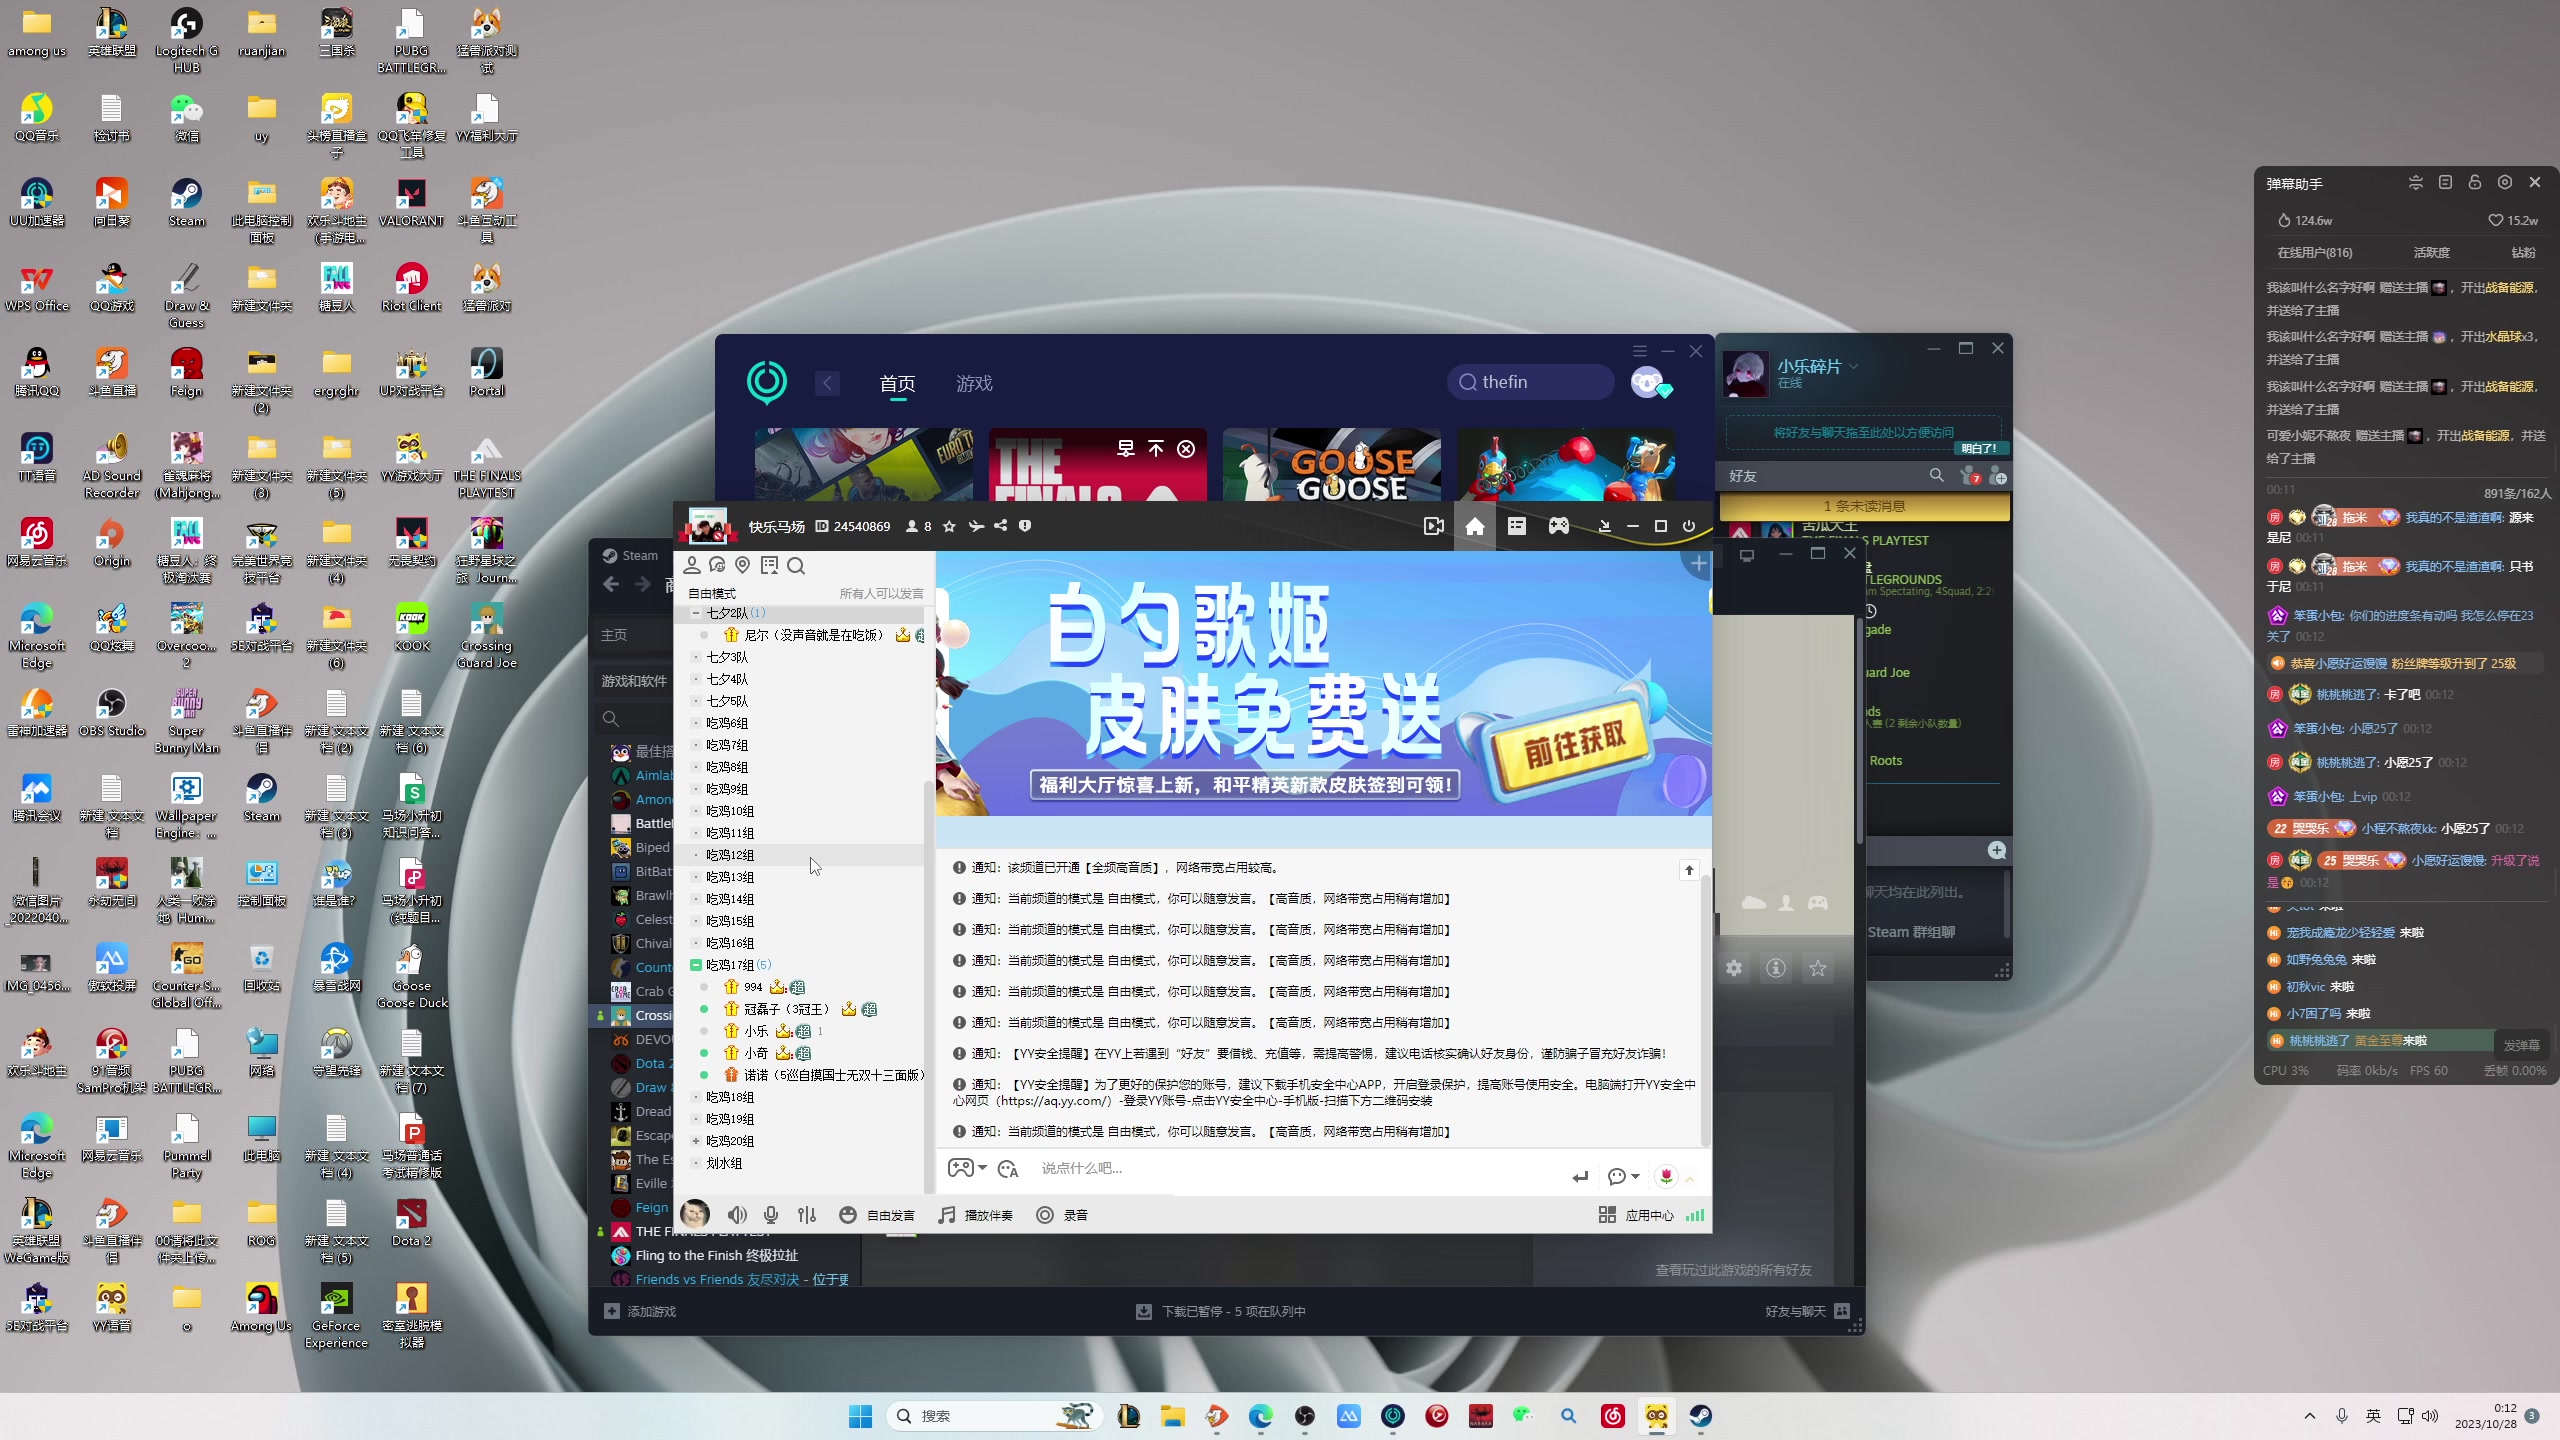Click the send enter-arrow icon in chat
The image size is (2560, 1440).
[1580, 1177]
